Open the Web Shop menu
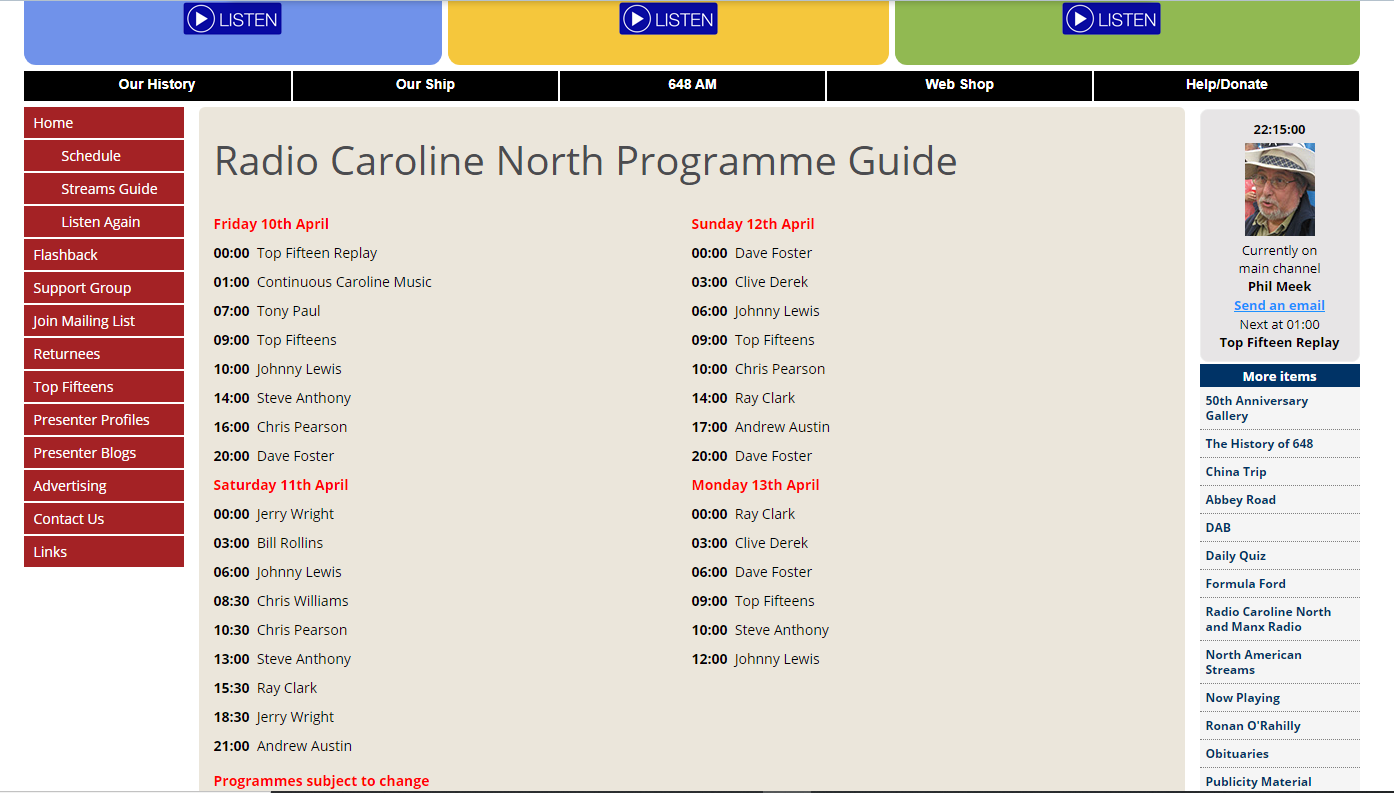 tap(959, 85)
